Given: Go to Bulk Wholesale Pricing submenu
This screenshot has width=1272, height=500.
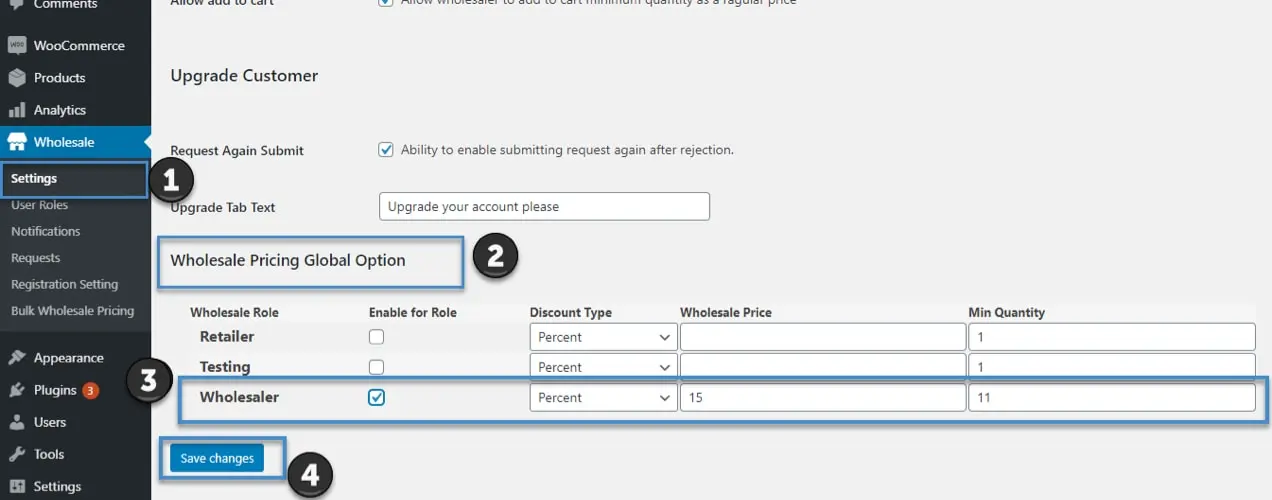Looking at the screenshot, I should pyautogui.click(x=72, y=311).
